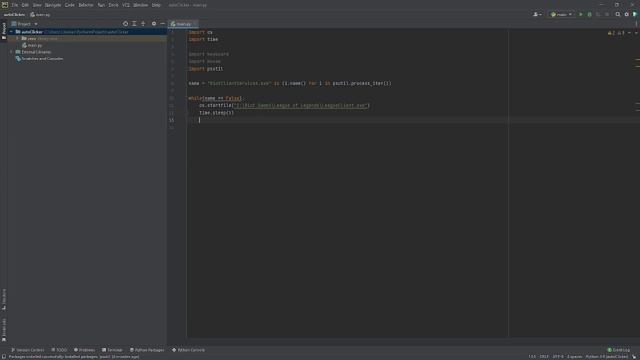Open the File menu
640x360 pixels.
point(15,5)
